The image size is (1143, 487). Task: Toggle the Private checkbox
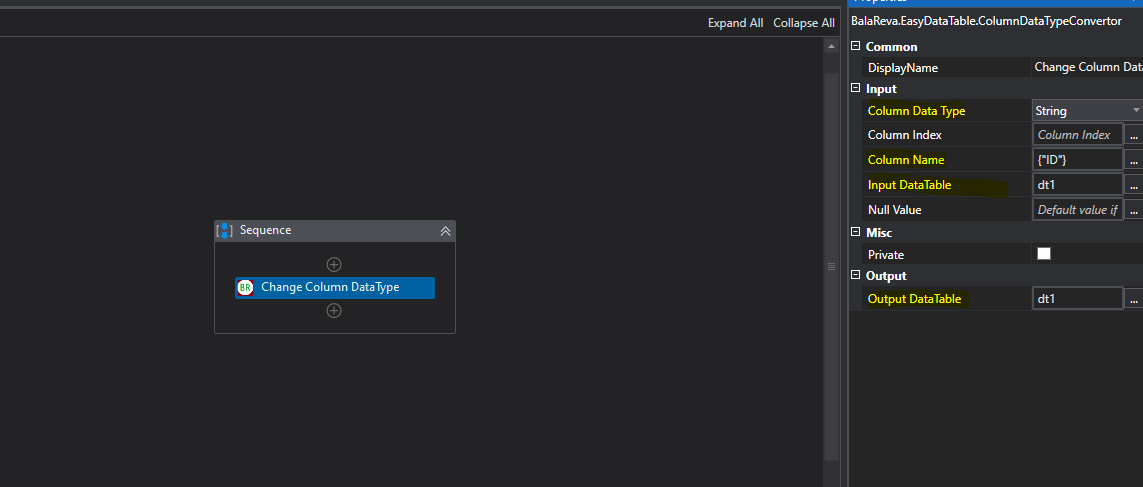click(1044, 254)
